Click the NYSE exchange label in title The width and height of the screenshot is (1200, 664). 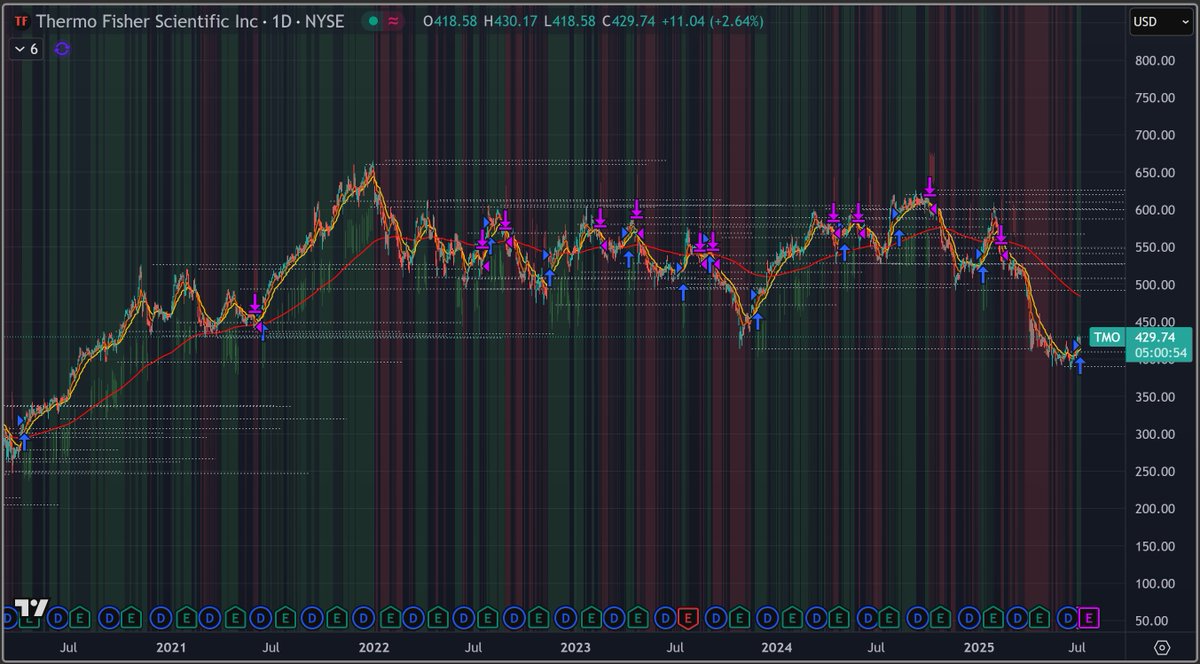tap(323, 21)
